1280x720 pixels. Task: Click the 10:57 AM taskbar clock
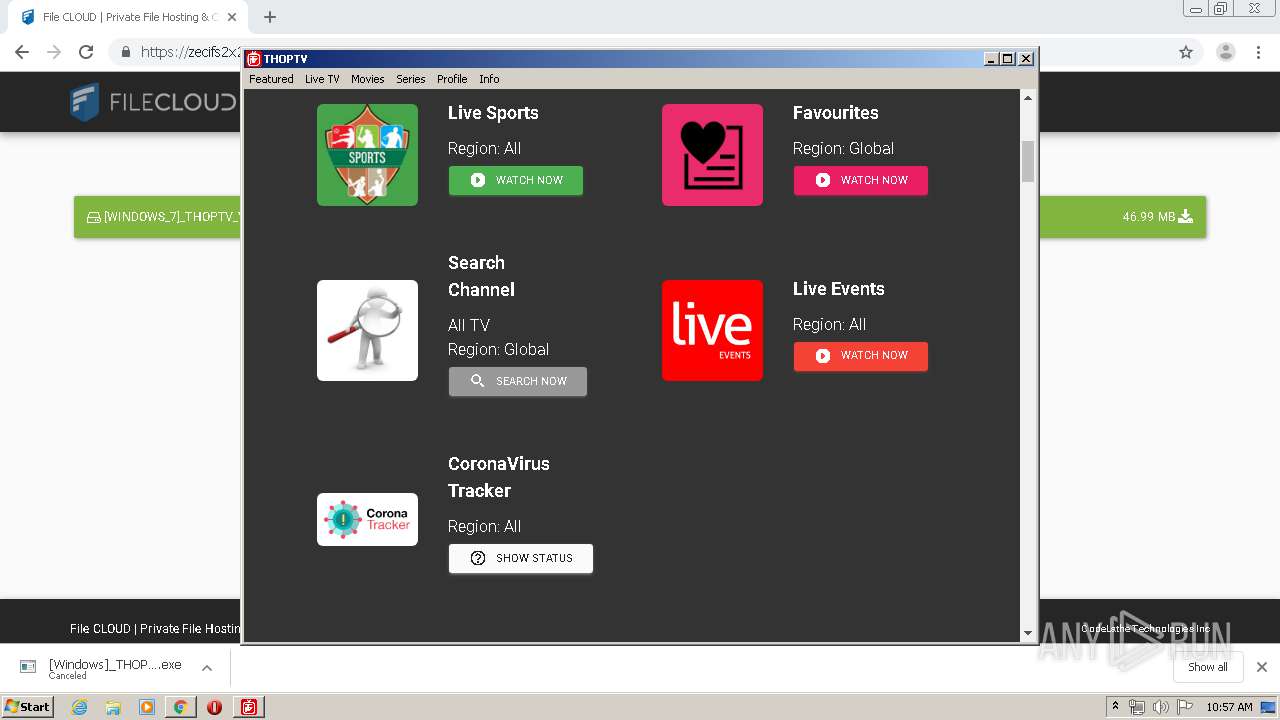(x=1229, y=707)
